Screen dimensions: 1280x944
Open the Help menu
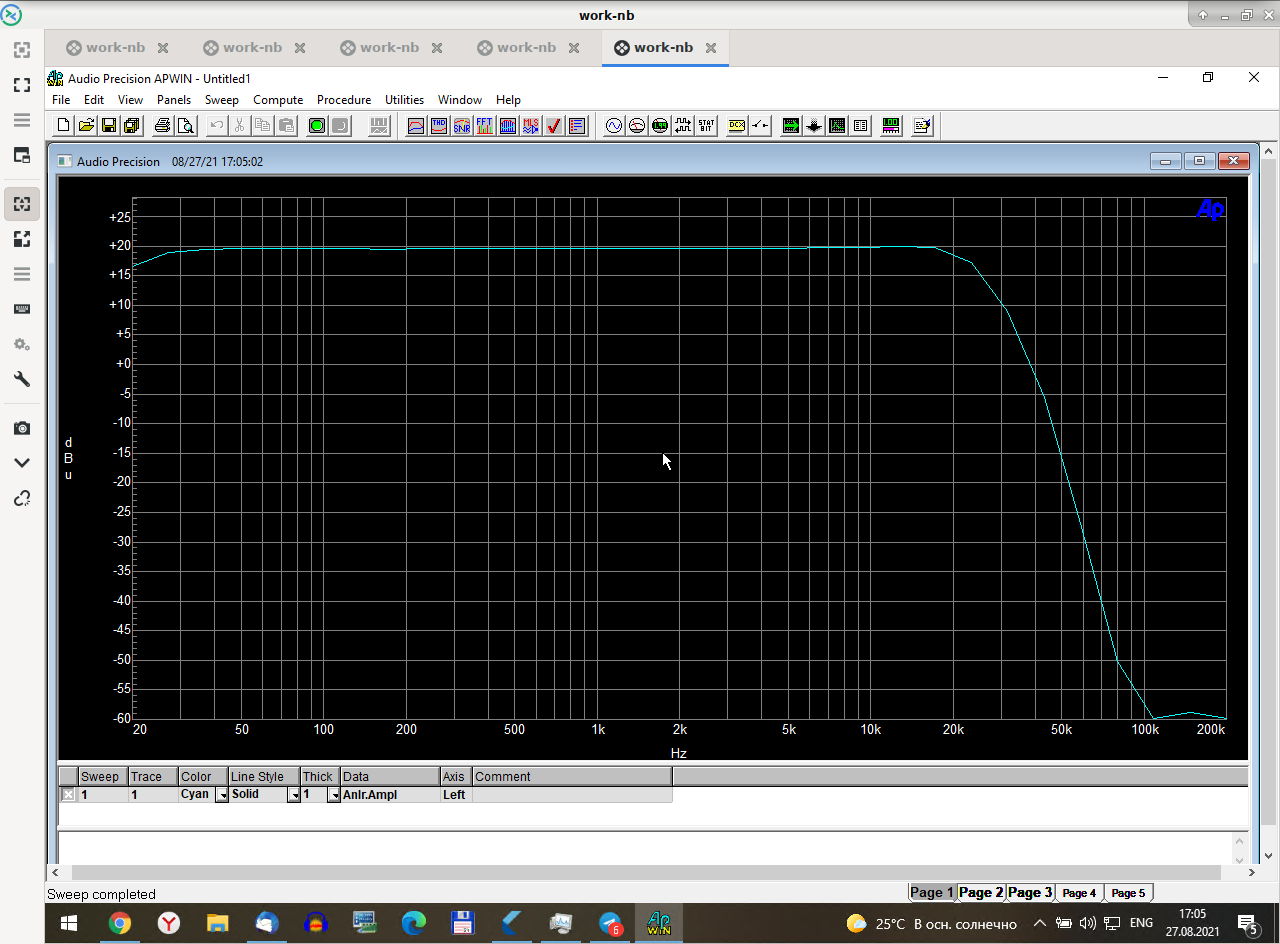pyautogui.click(x=508, y=100)
